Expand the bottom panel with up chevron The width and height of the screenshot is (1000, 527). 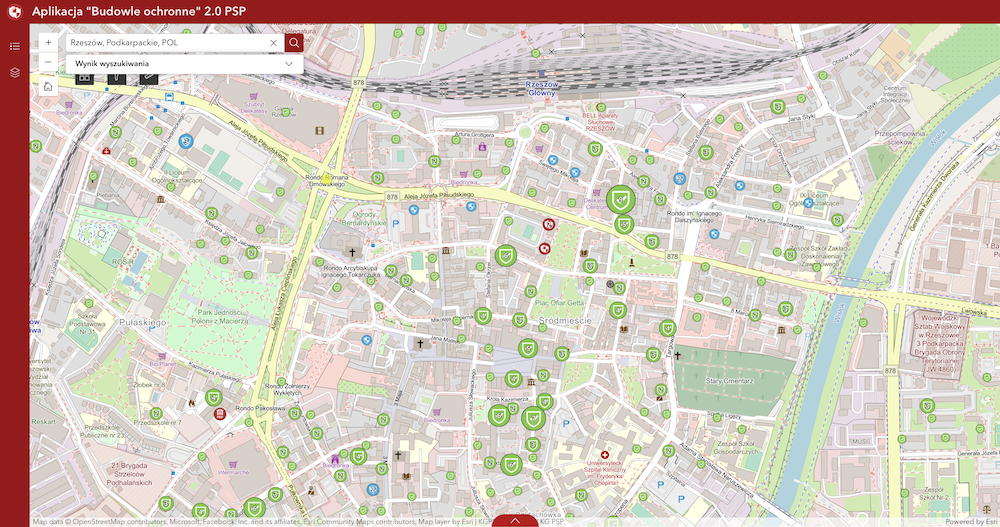click(515, 520)
